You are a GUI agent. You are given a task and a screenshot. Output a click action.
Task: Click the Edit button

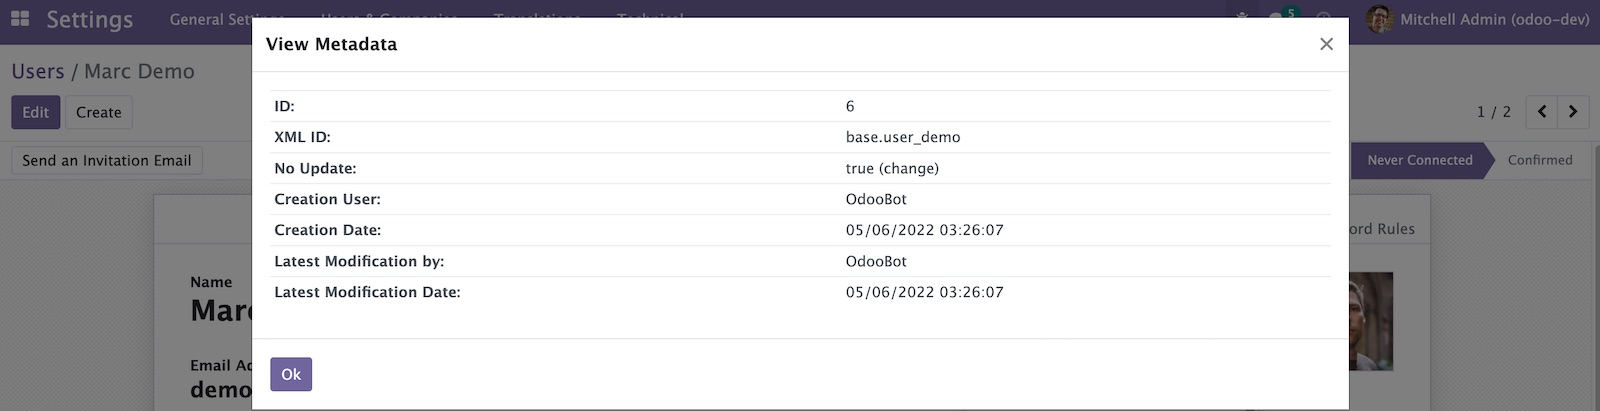[x=36, y=112]
